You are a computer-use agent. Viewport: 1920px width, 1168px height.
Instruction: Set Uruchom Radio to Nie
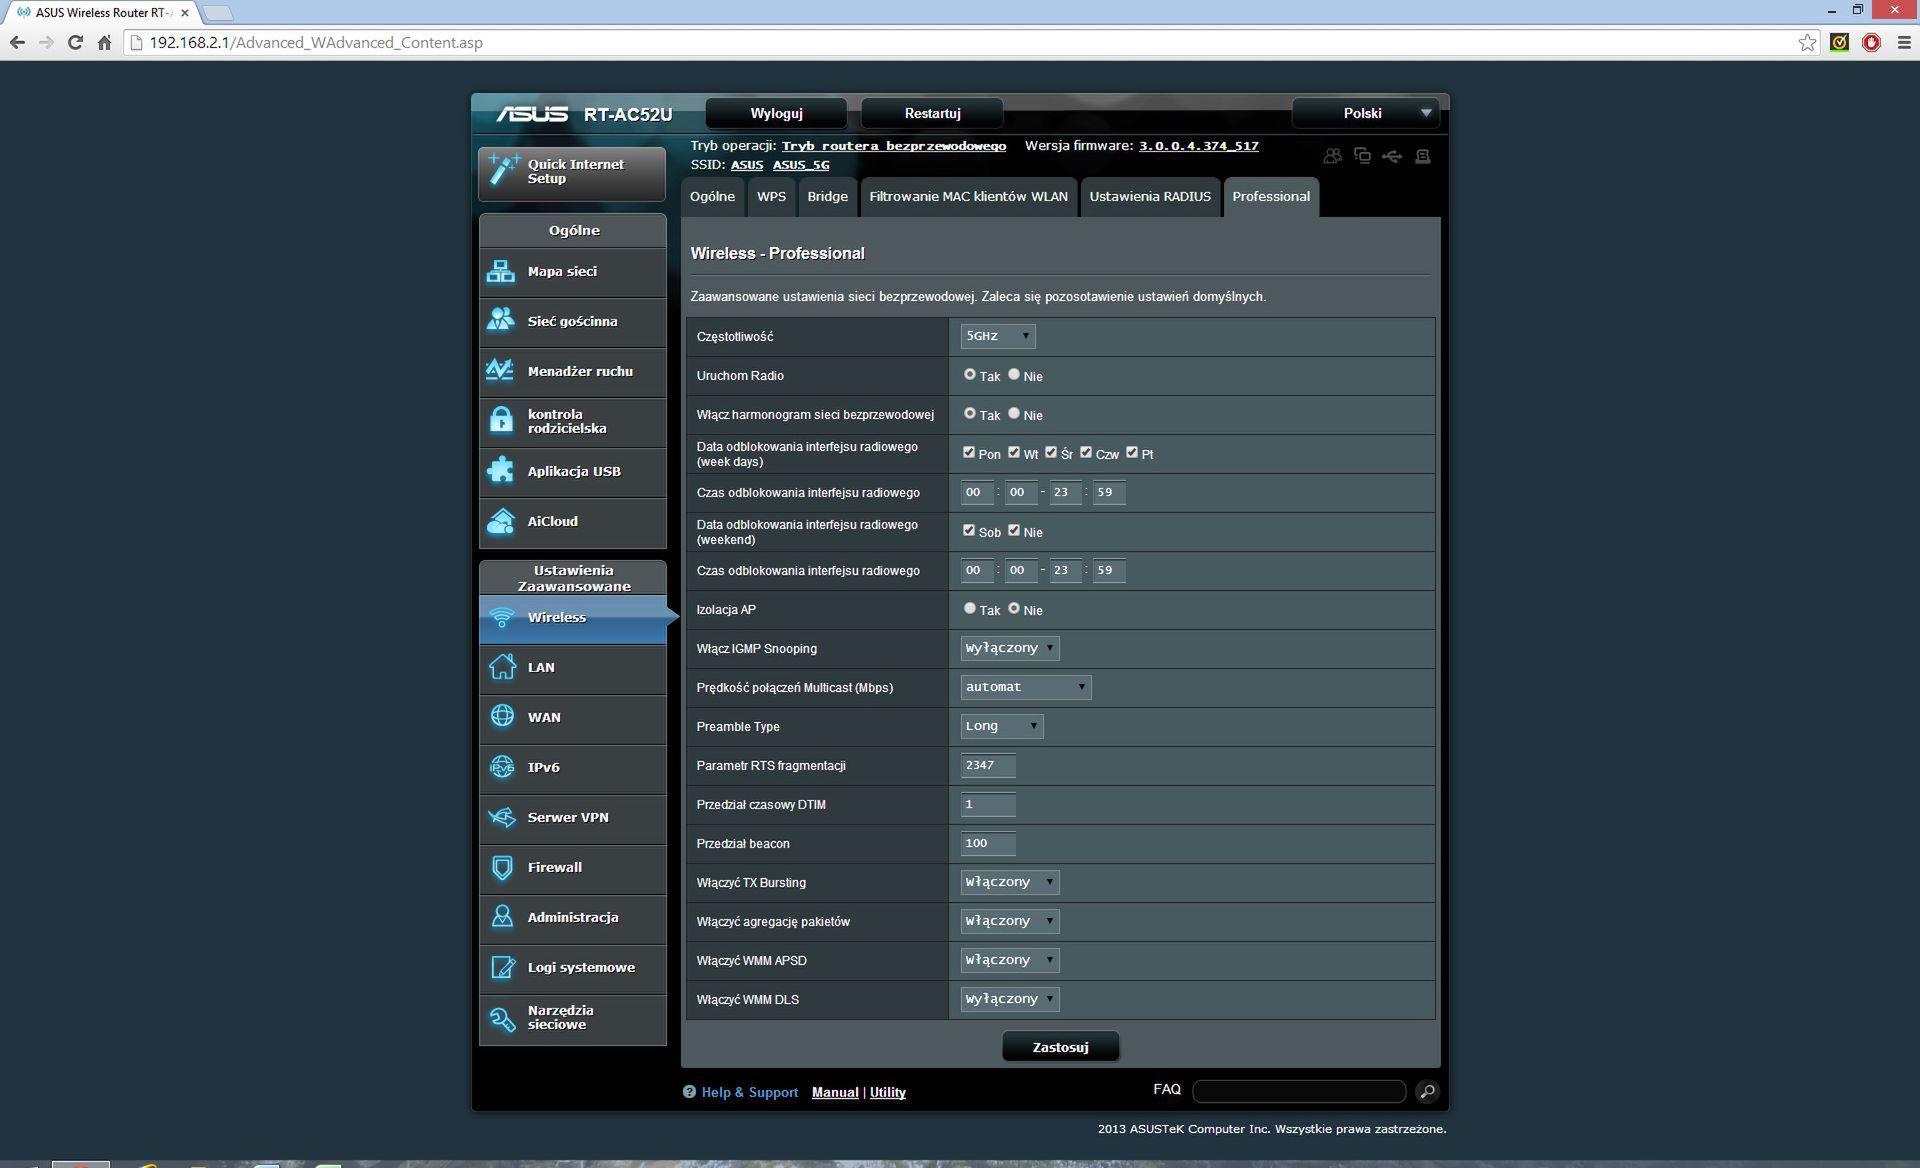coord(1014,375)
